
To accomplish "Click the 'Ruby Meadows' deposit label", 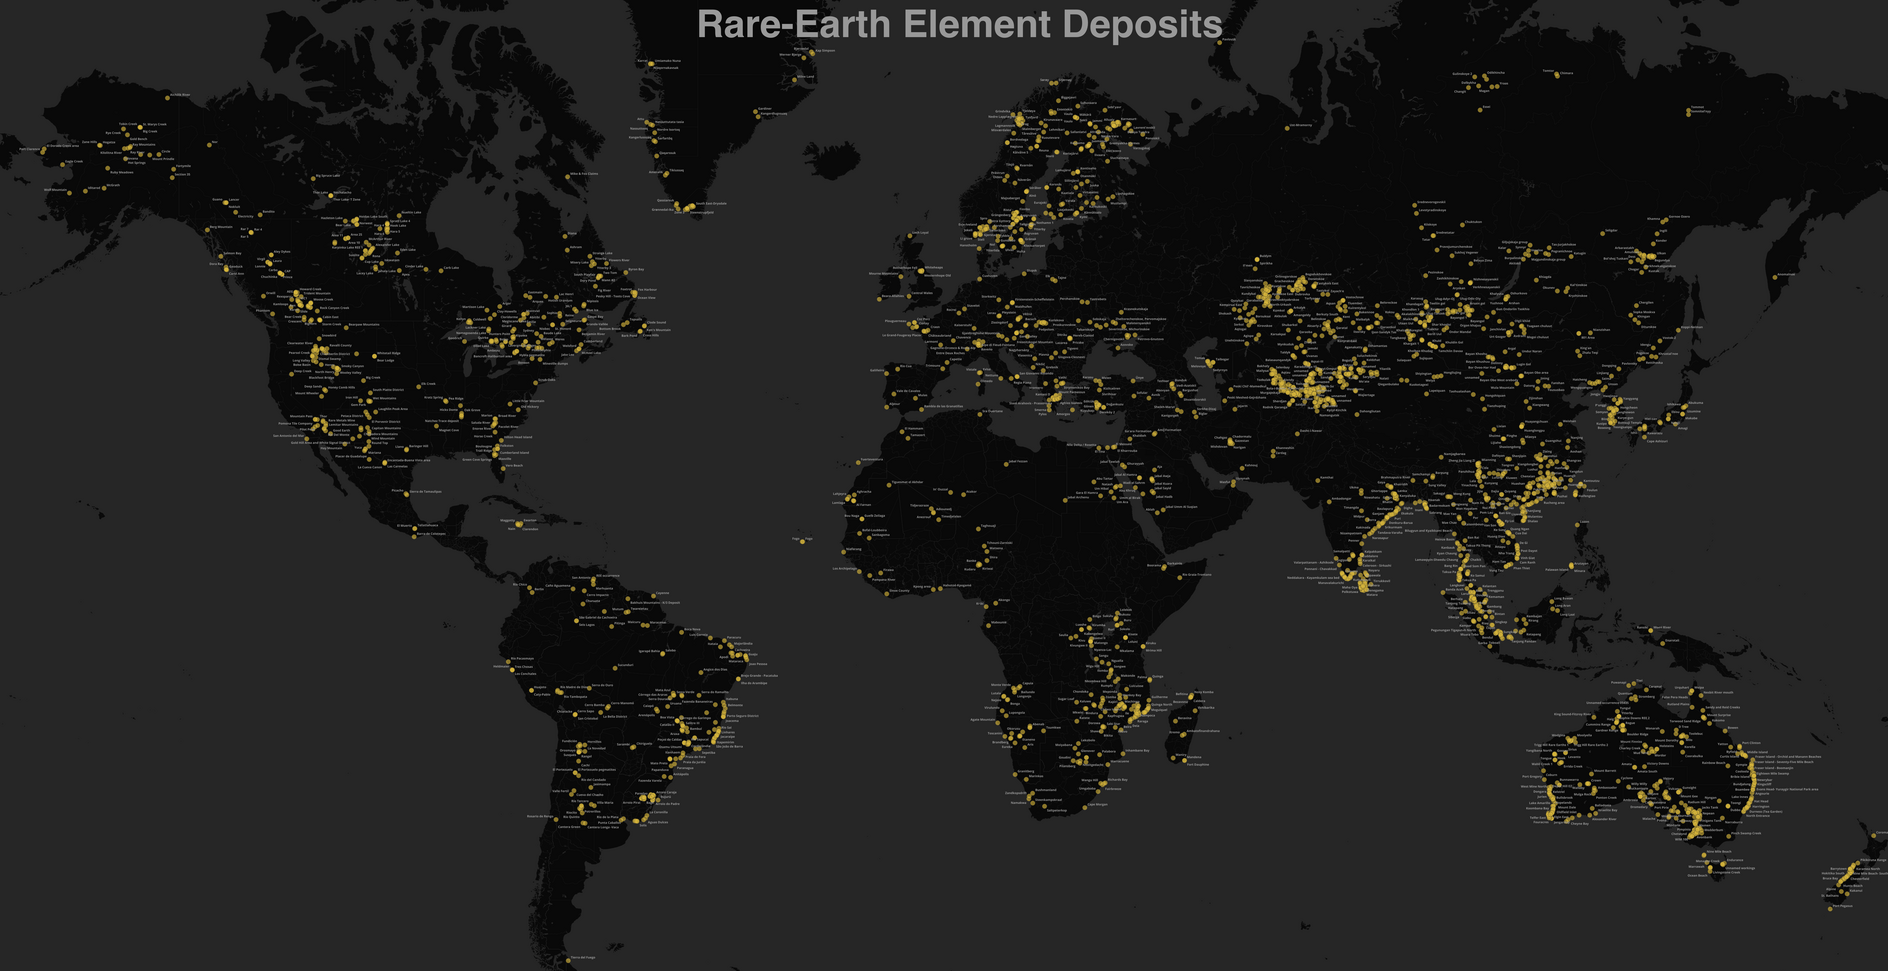I will coord(122,172).
